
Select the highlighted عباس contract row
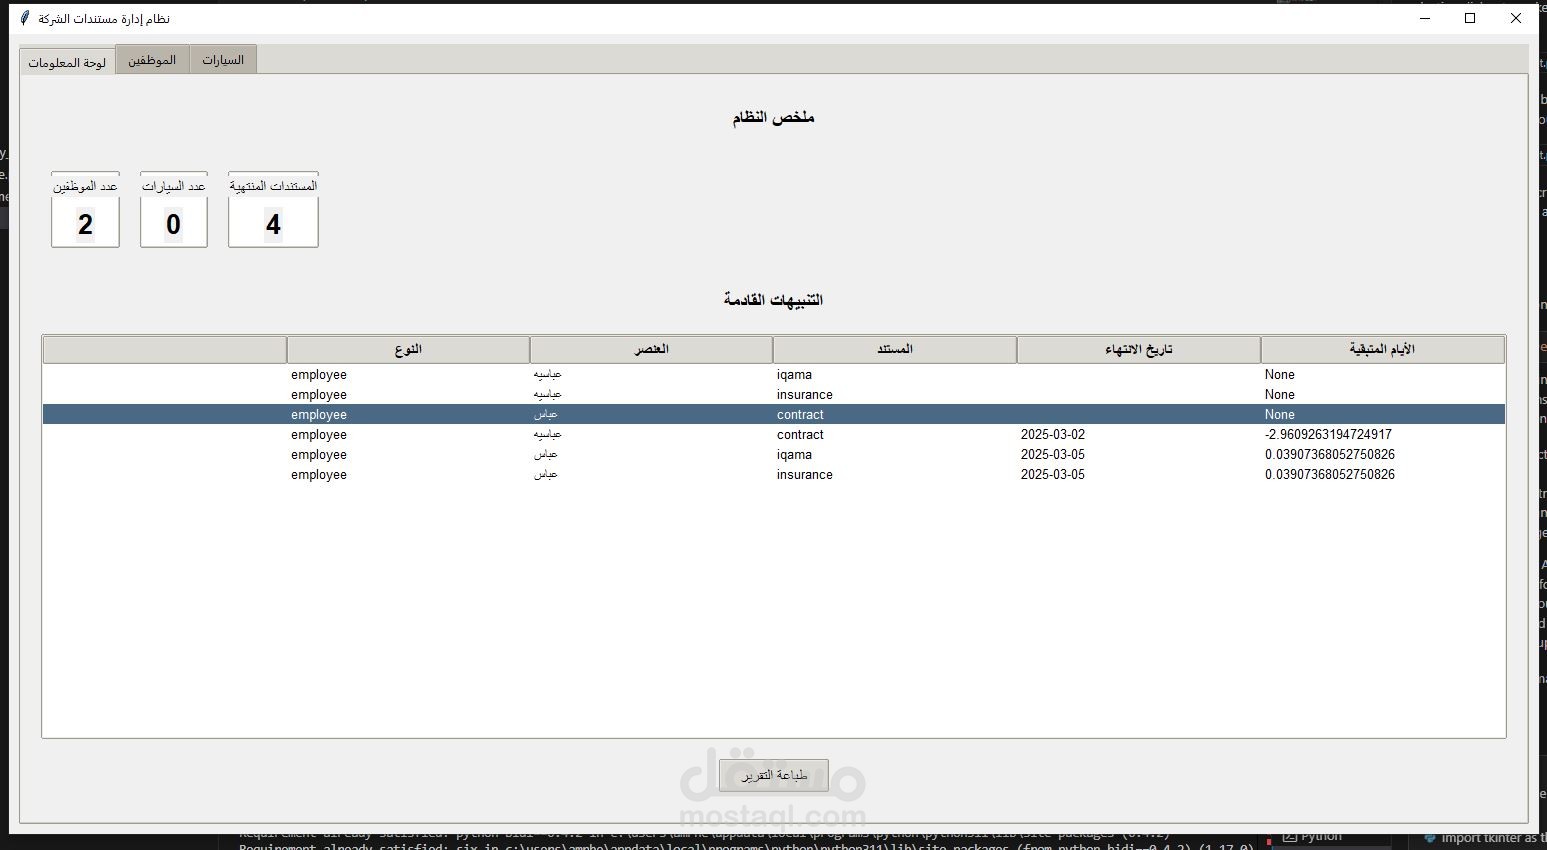[x=773, y=414]
